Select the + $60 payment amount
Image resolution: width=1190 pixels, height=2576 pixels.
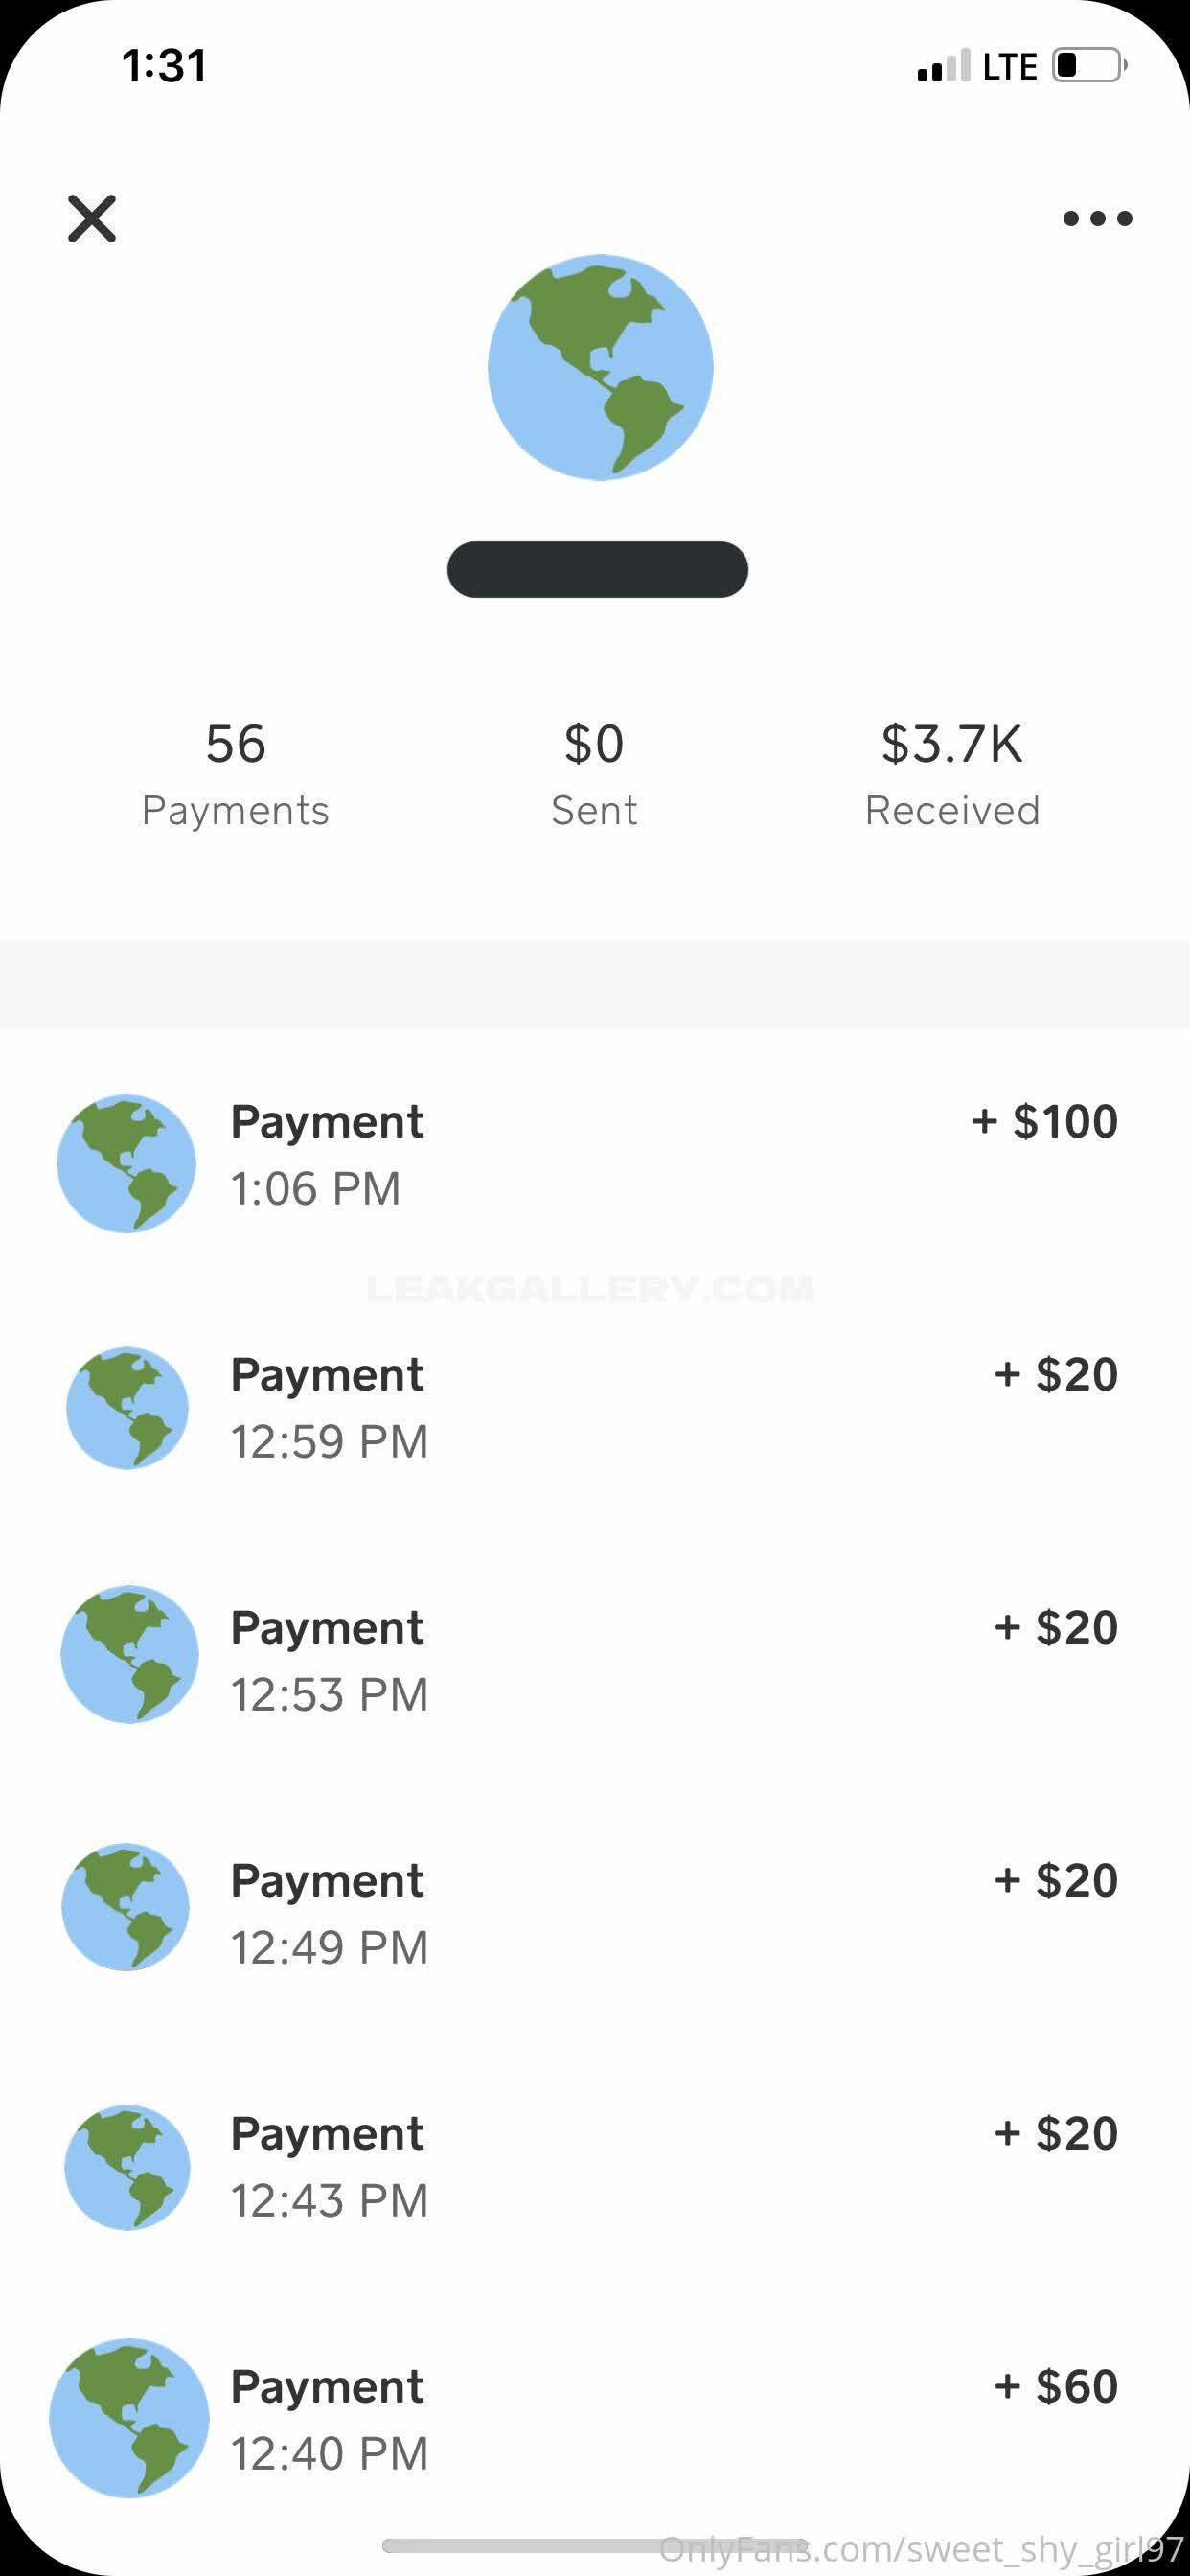click(x=1055, y=2386)
